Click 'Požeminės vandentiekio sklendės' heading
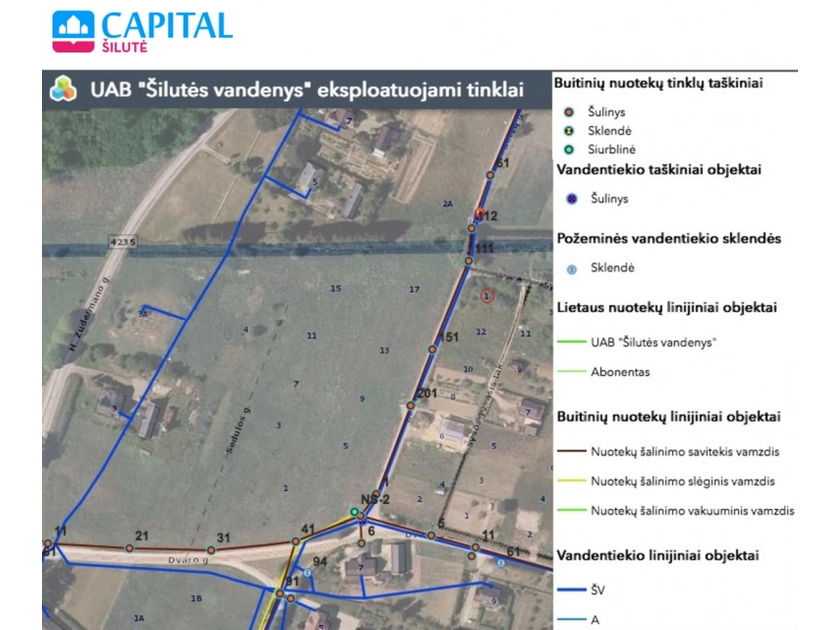The image size is (840, 630). coord(669,239)
